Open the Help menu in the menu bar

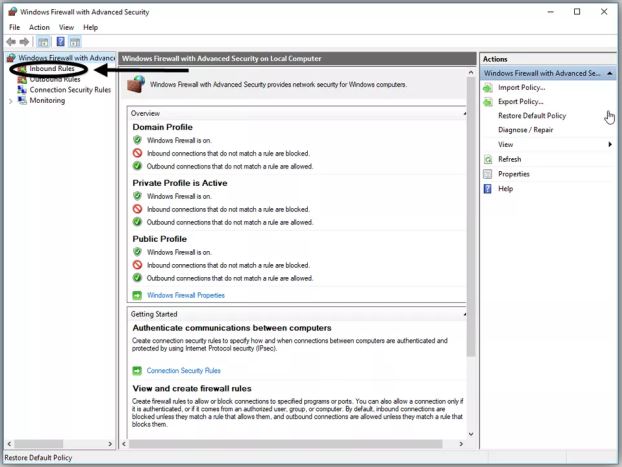(90, 27)
